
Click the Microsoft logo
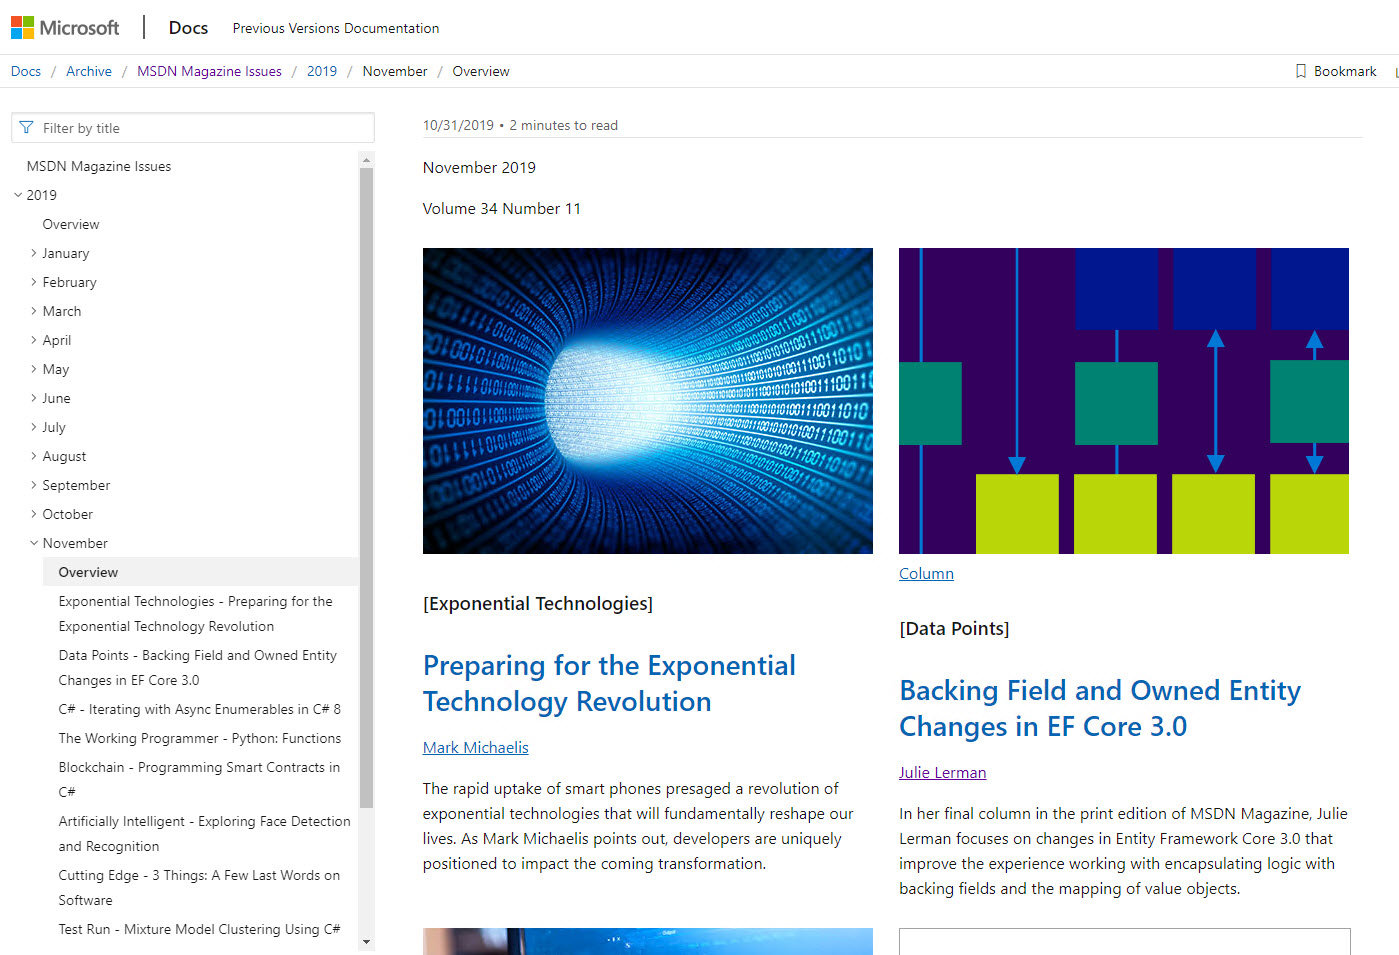coord(65,28)
